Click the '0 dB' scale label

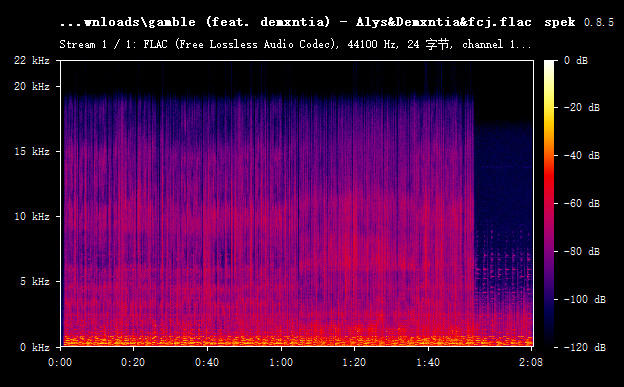576,61
